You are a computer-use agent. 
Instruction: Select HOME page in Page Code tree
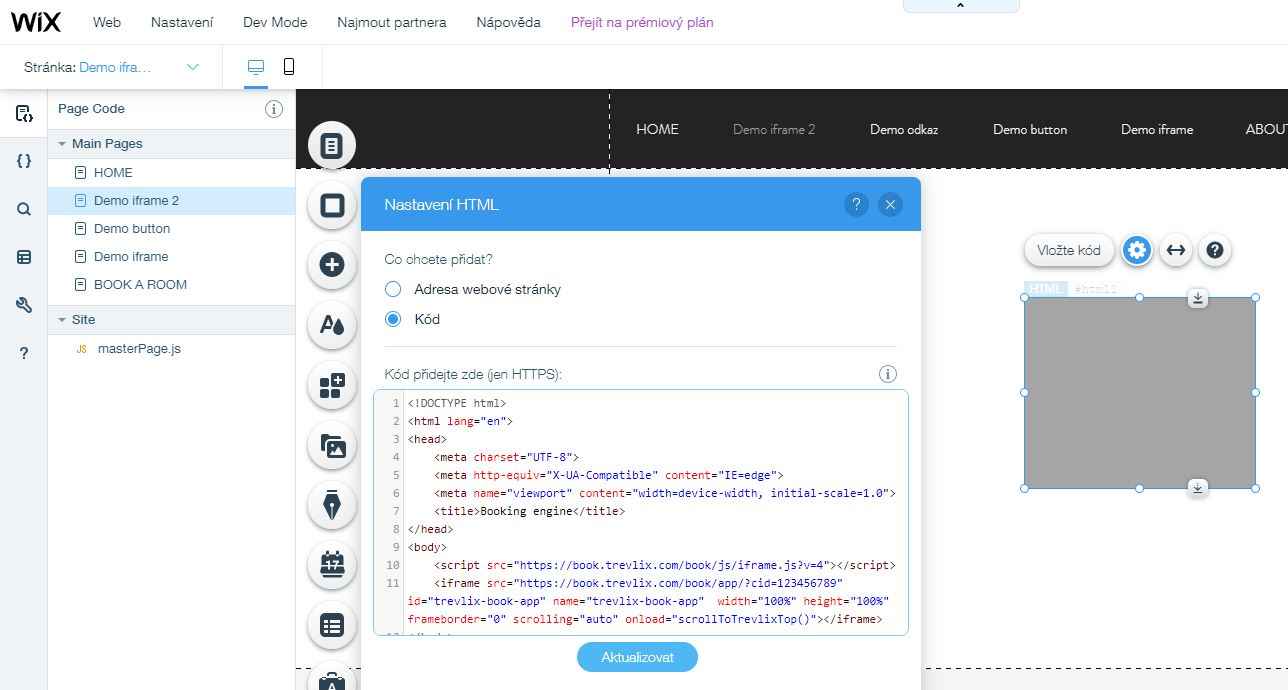(172, 173)
